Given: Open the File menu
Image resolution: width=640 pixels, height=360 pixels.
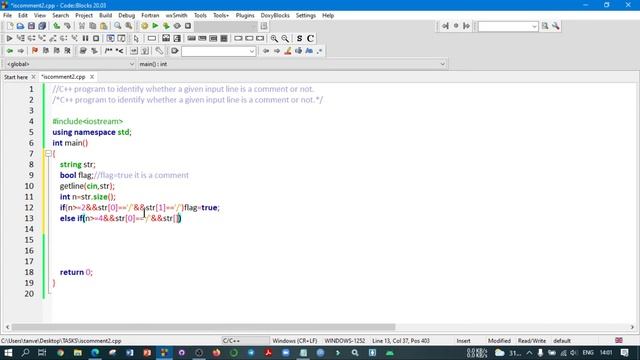Looking at the screenshot, I should click(x=7, y=15).
